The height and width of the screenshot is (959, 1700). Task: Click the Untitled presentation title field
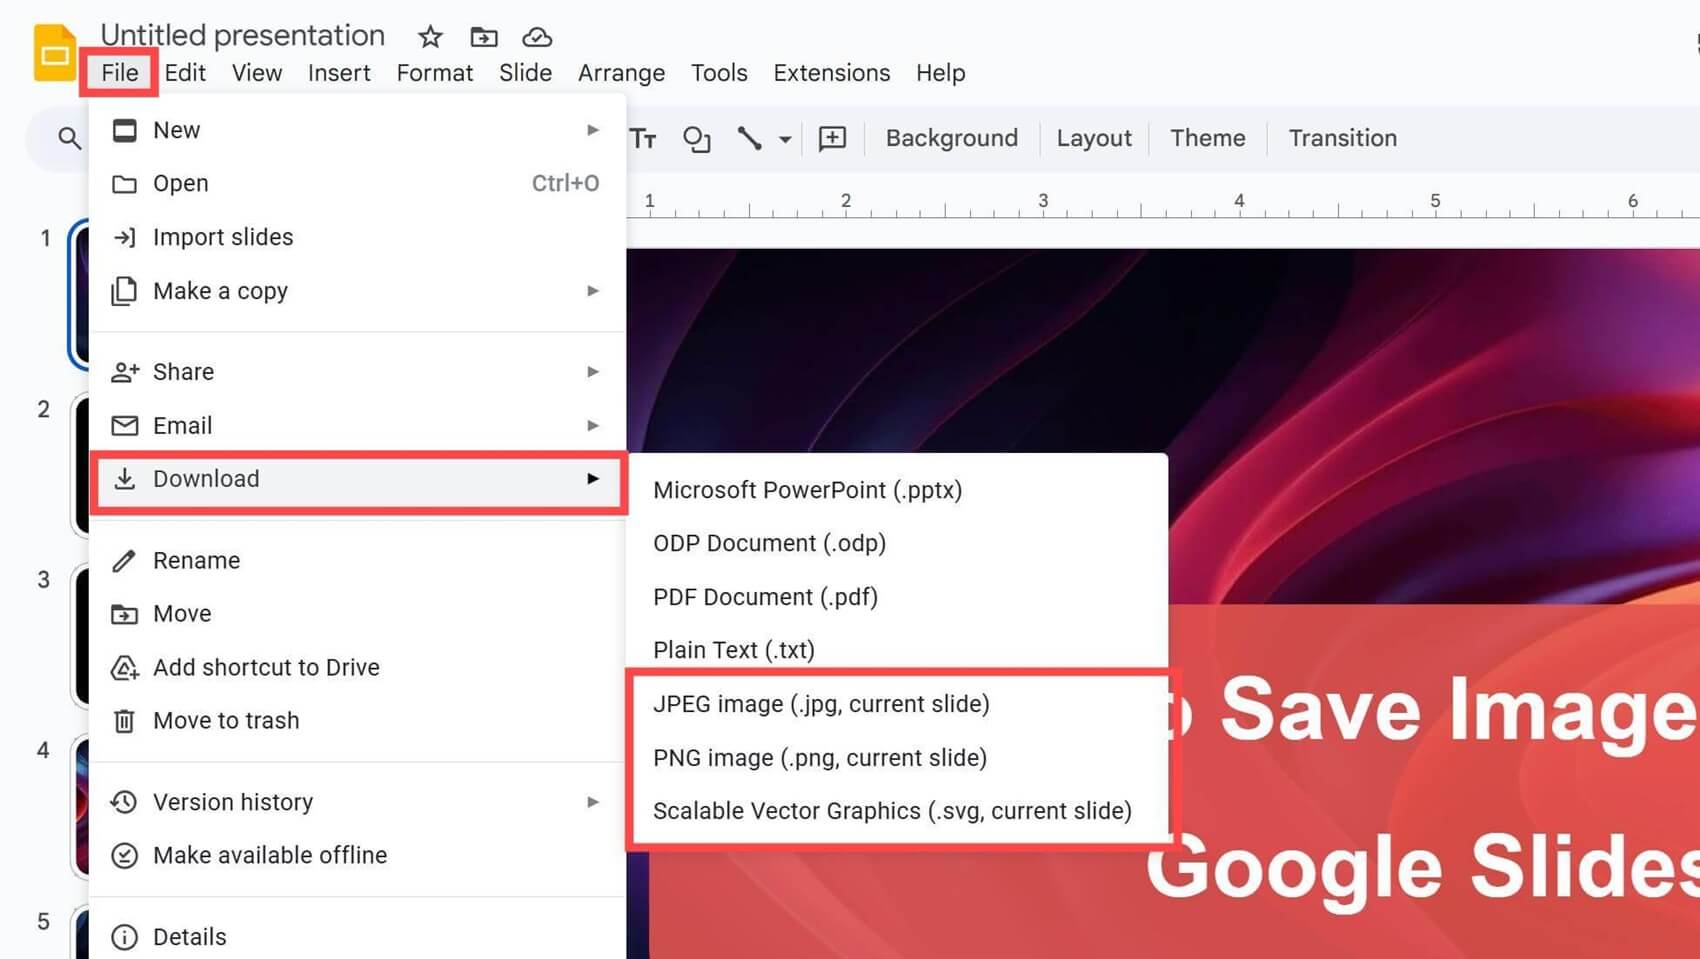click(243, 35)
